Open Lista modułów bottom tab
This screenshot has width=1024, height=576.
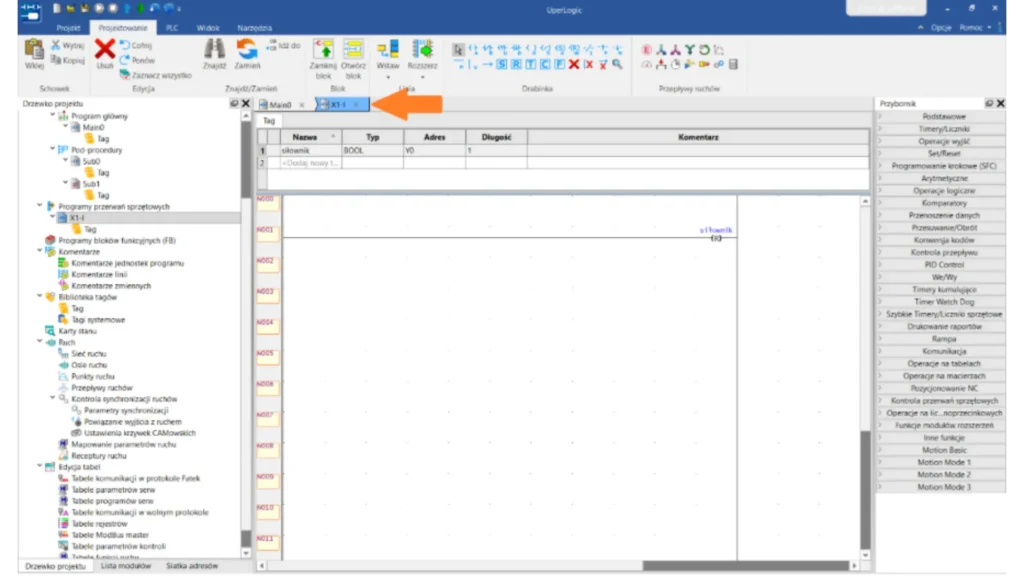coord(126,566)
